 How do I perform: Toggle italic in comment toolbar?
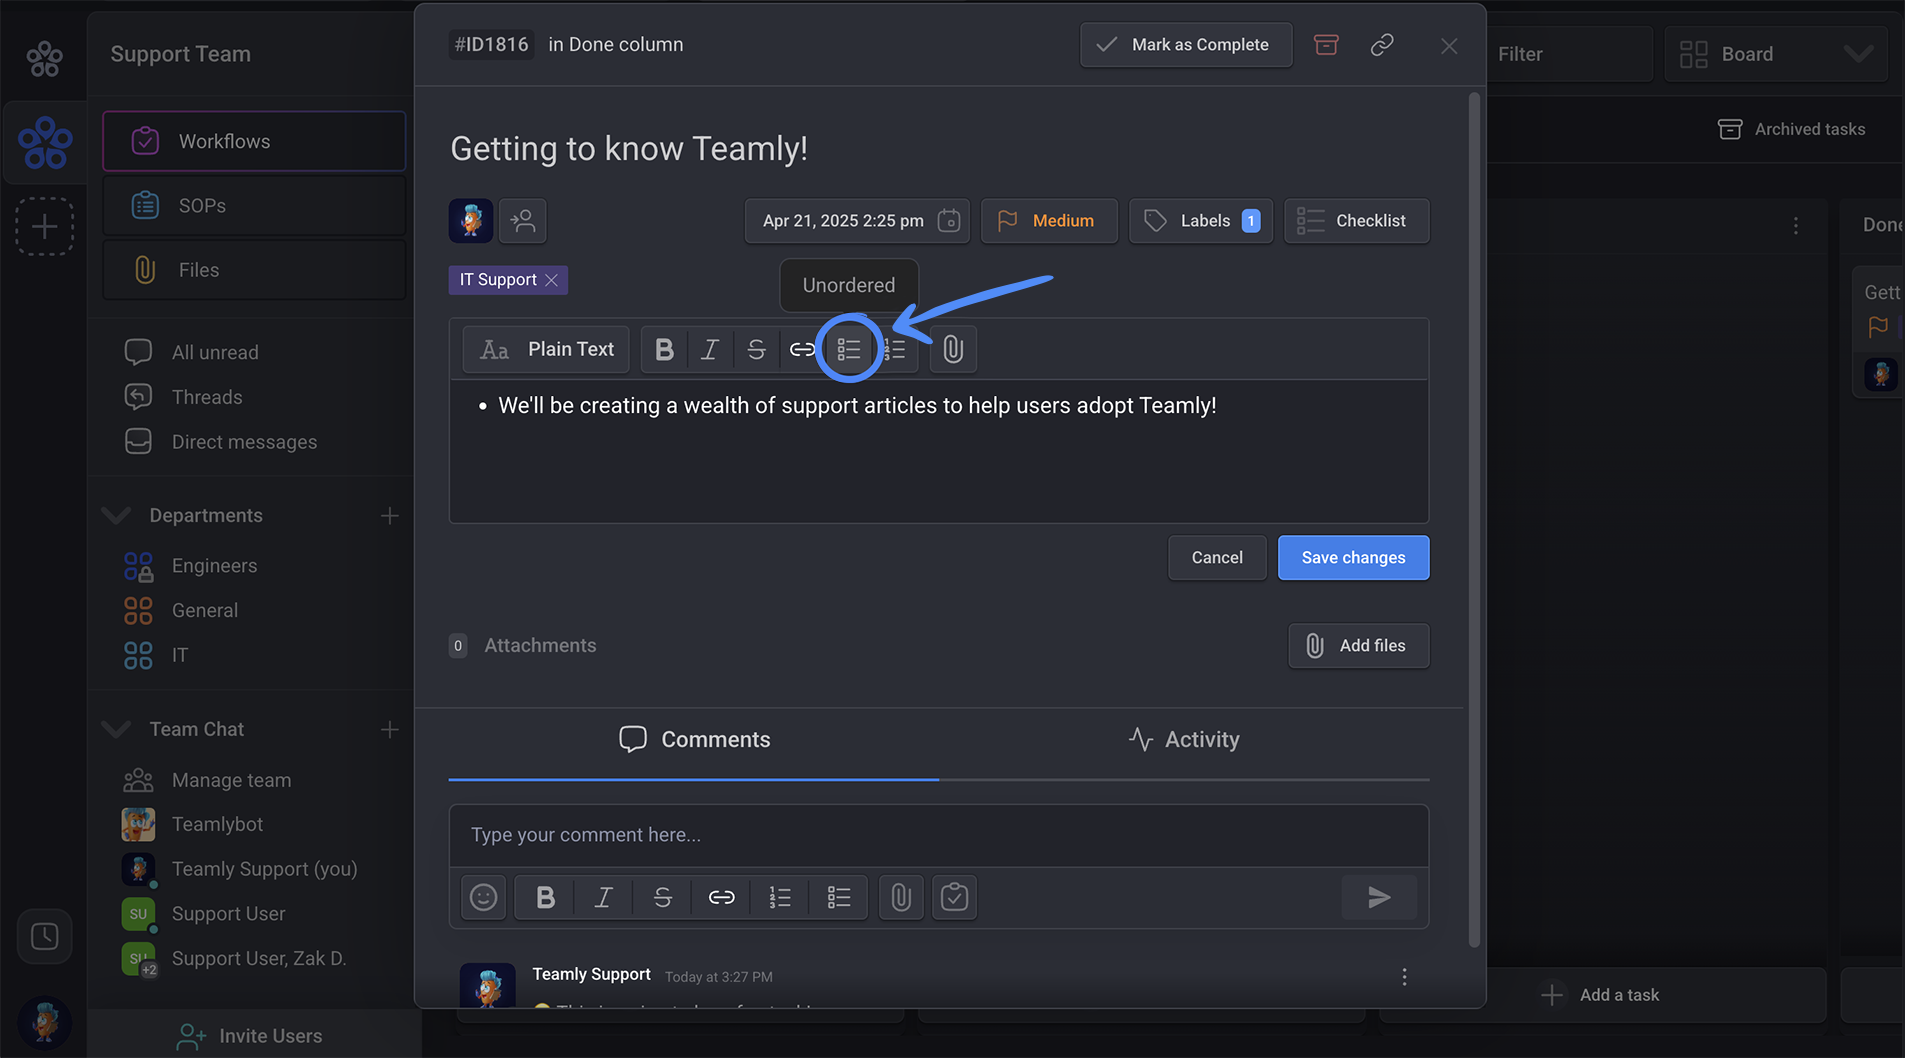604,897
